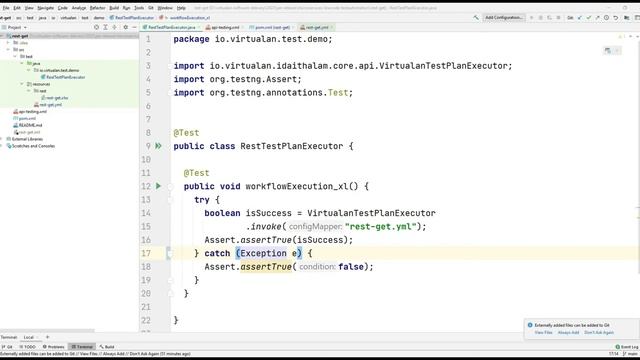The image size is (640, 360).
Task: Switch to rest-get.yml editor tab
Action: [316, 27]
